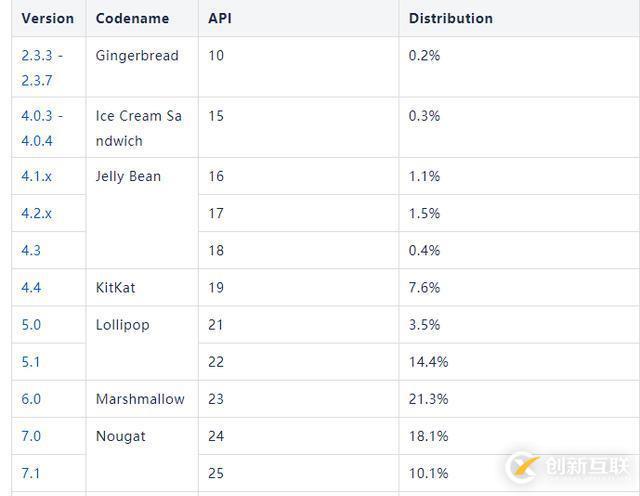
Task: Open the 6.0 Marshmallow version link
Action: 31,398
